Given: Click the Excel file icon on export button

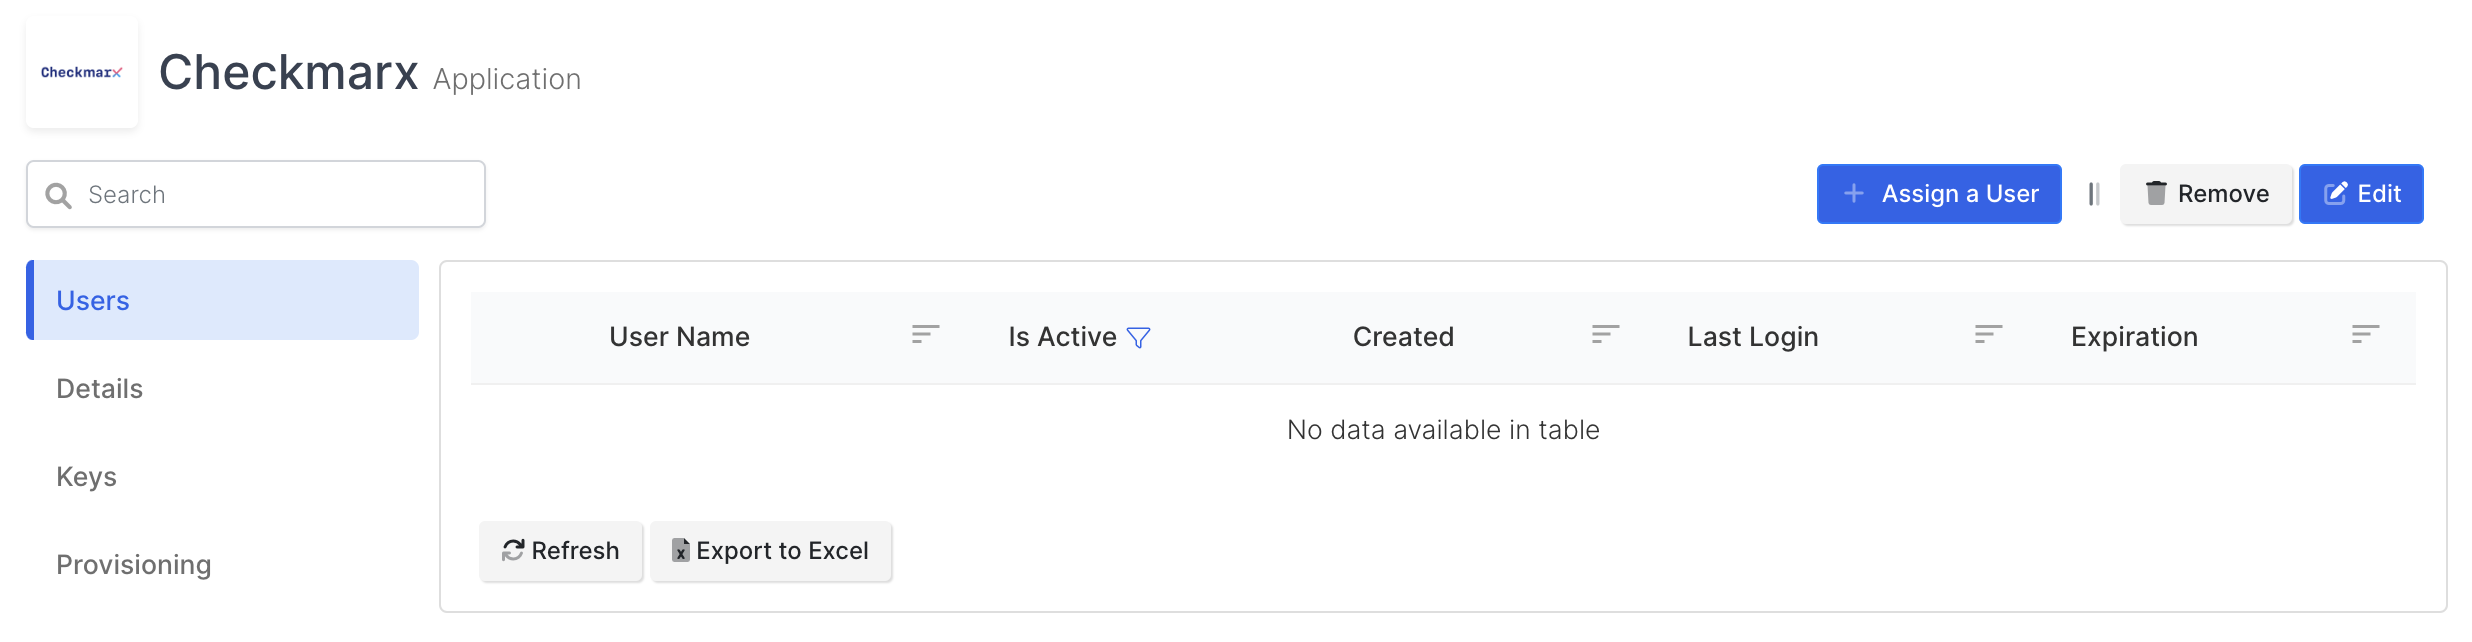Looking at the screenshot, I should coord(680,550).
